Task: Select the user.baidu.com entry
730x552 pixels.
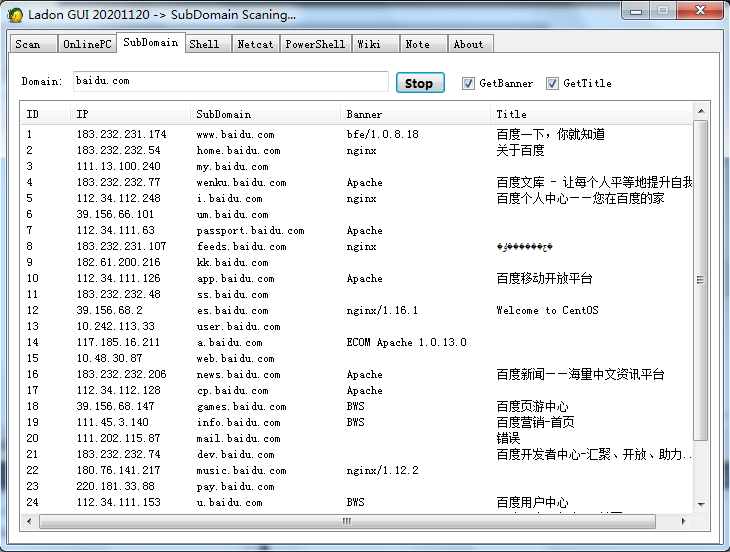Action: (x=357, y=326)
